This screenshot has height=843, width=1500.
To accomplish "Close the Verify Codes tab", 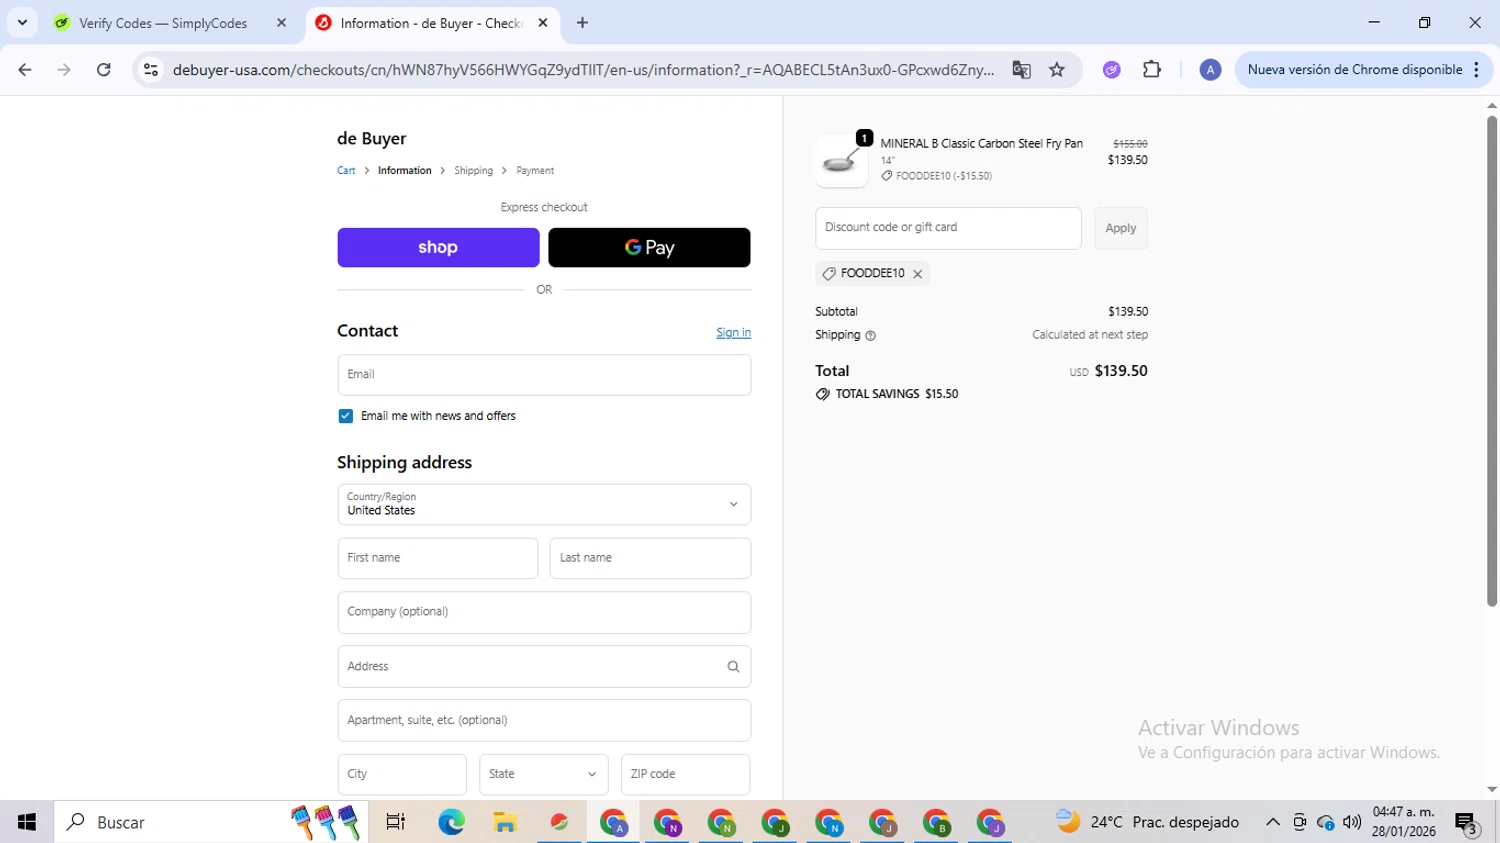I will click(281, 23).
